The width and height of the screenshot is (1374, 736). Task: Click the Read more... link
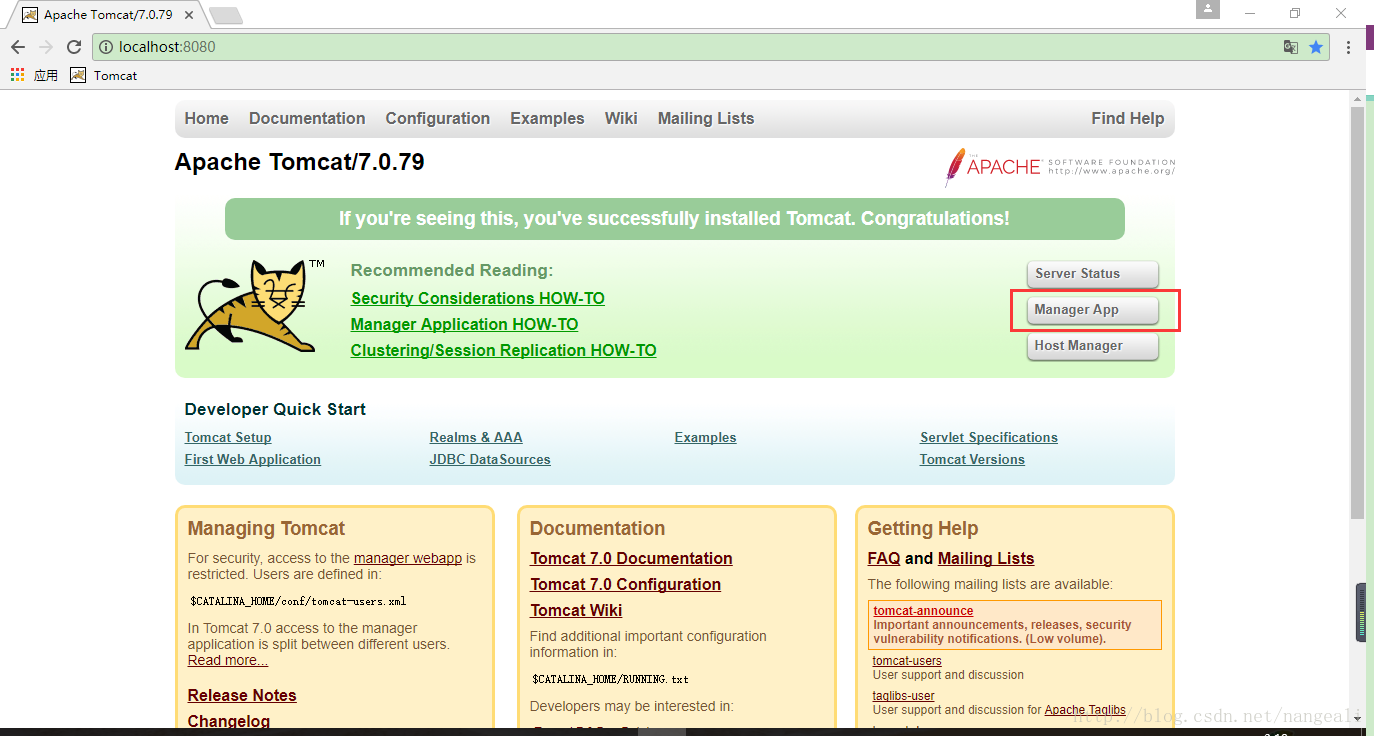[228, 660]
